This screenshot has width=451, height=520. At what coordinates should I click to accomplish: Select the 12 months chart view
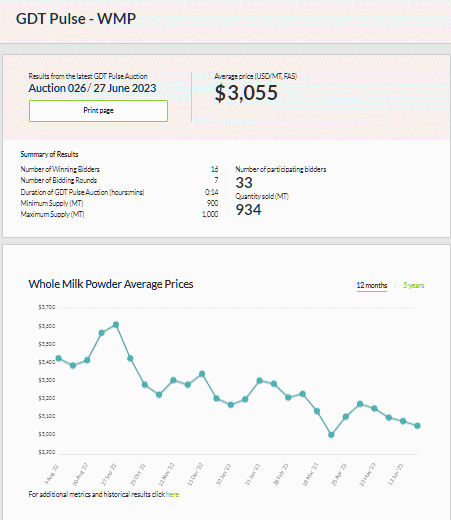(x=372, y=285)
